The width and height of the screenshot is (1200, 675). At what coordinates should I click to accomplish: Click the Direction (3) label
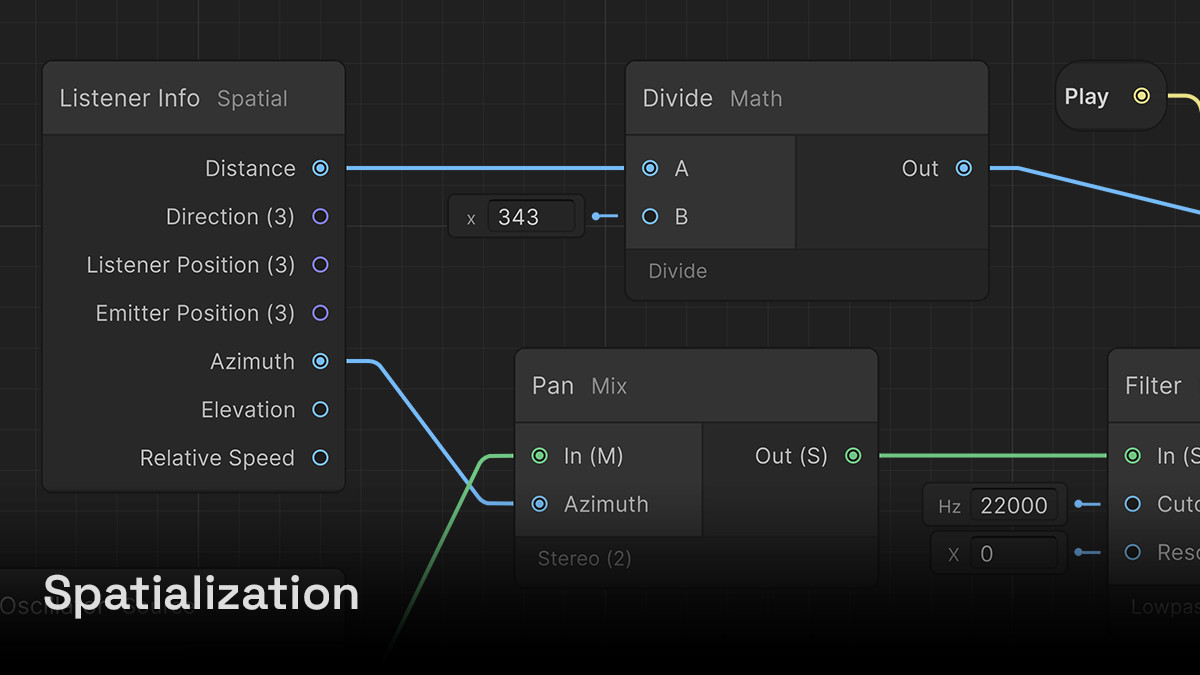click(x=230, y=216)
